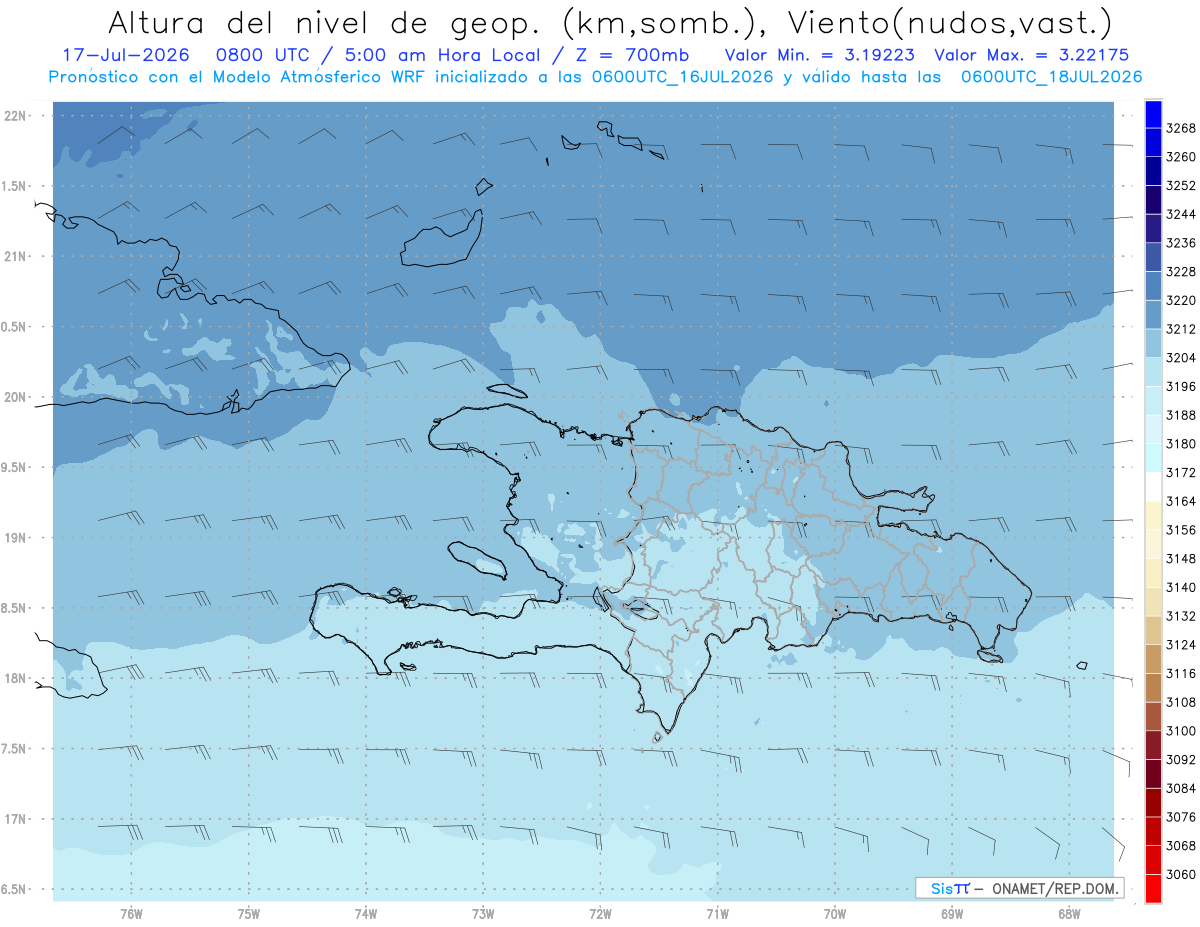
Task: Click the "21N" latitude label
Action: (x=16, y=256)
